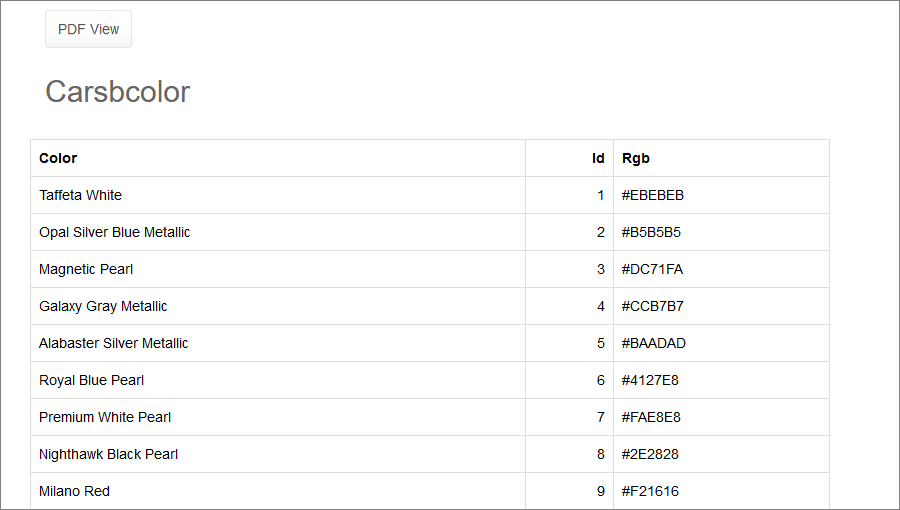Click the PDF View button

click(x=88, y=29)
